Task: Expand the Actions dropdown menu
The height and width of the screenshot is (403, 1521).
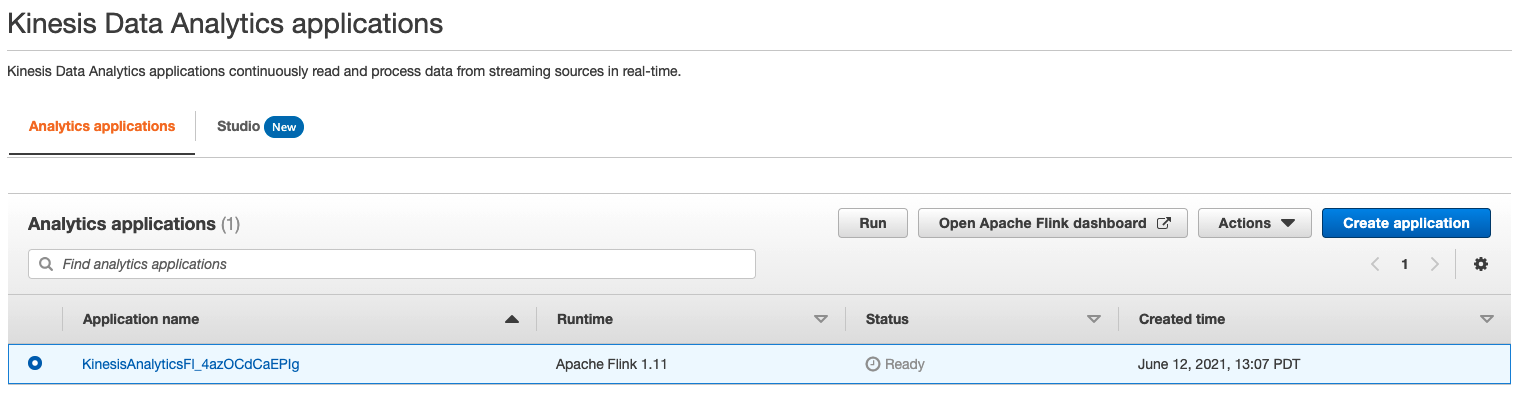Action: (1254, 223)
